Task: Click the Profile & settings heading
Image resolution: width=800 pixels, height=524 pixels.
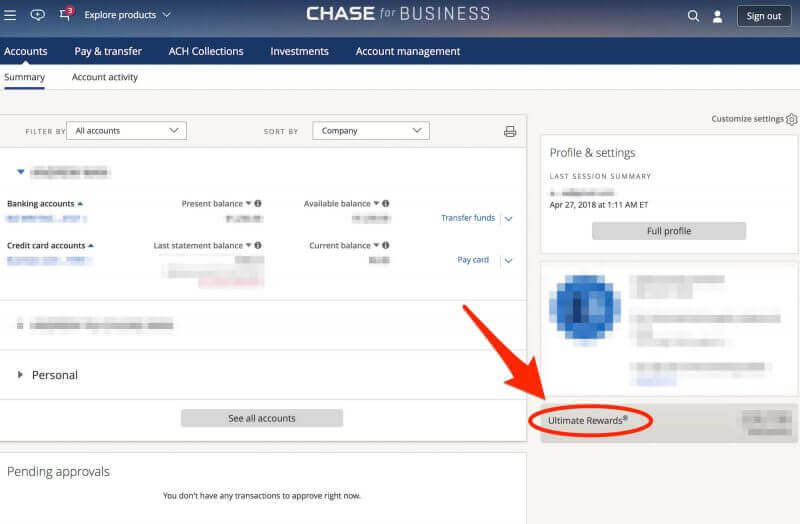Action: 592,153
